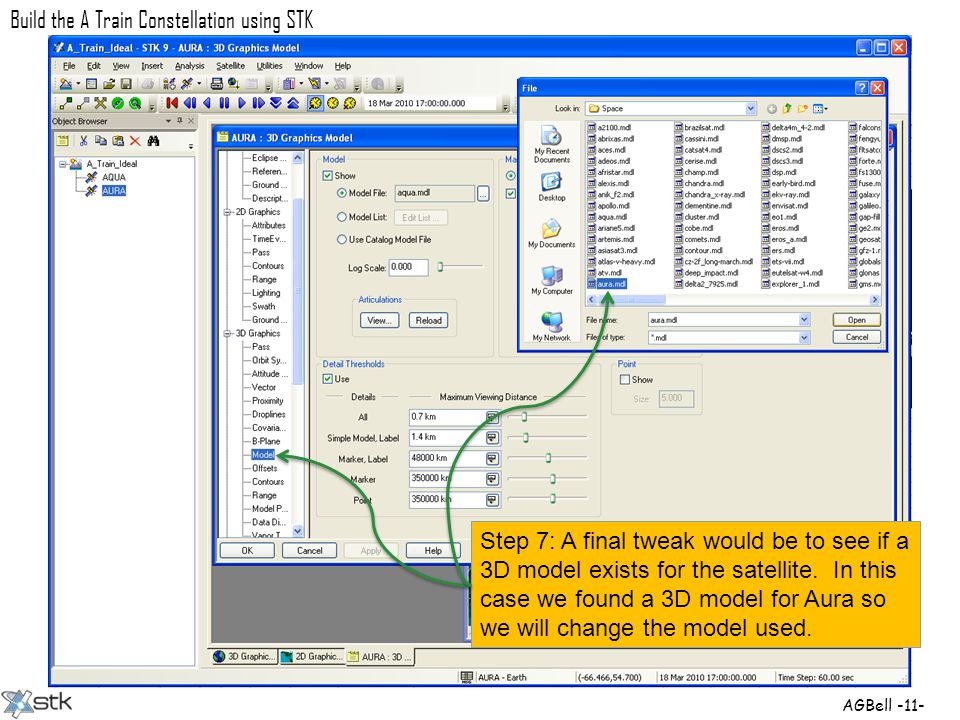Image resolution: width=960 pixels, height=720 pixels.
Task: Open the All distance units button
Action: [x=492, y=417]
